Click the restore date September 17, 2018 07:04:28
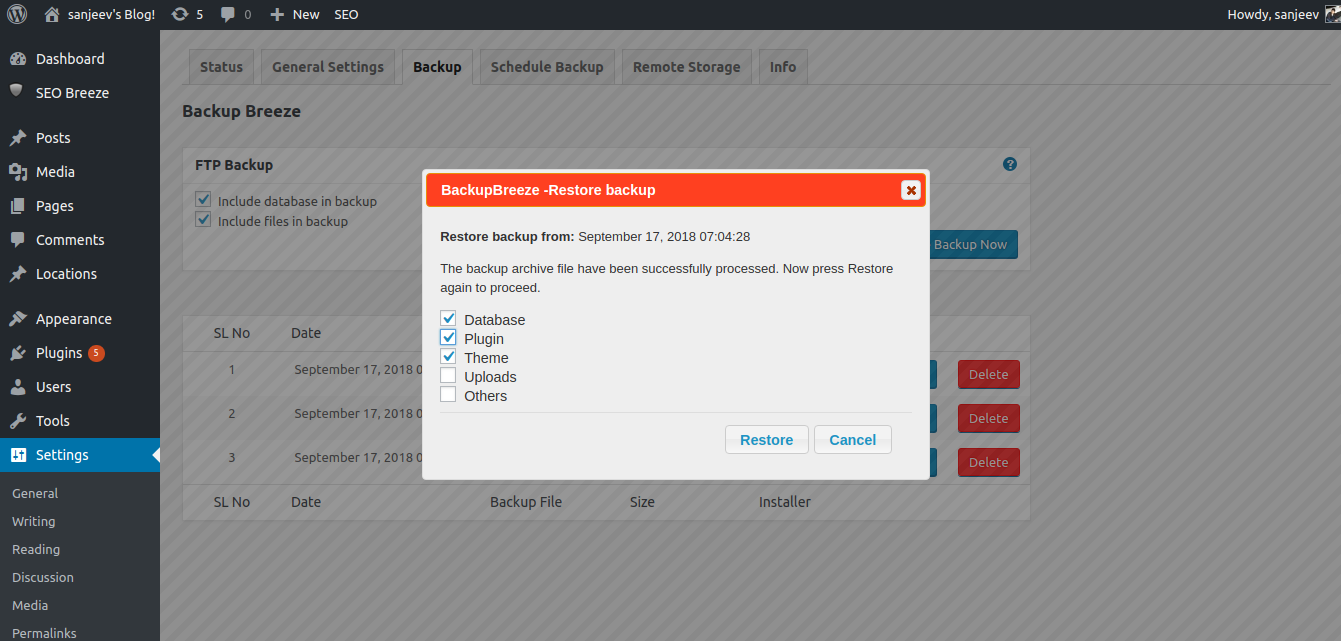 [x=664, y=237]
